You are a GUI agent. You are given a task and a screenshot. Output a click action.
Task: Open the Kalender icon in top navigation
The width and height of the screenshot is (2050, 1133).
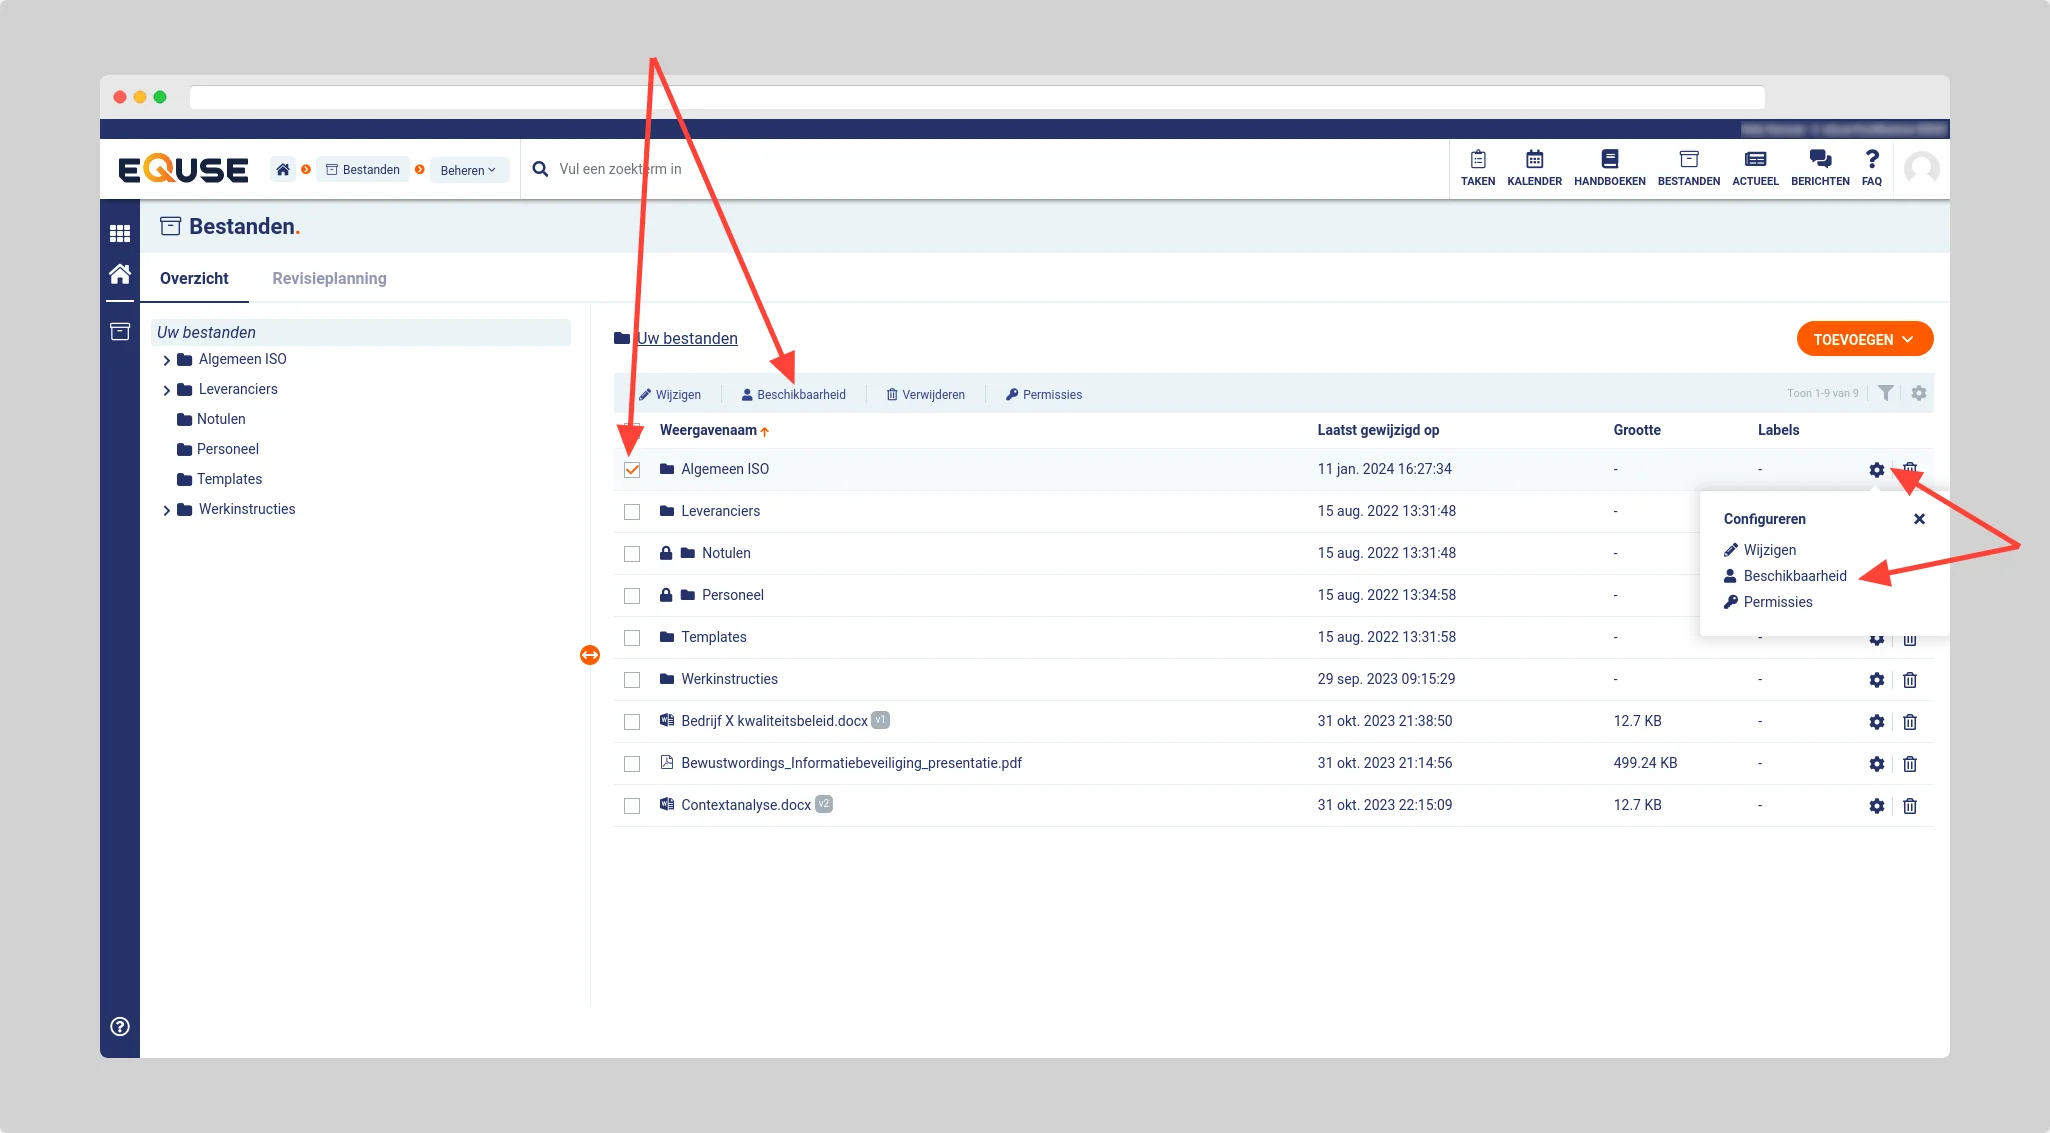(1534, 160)
